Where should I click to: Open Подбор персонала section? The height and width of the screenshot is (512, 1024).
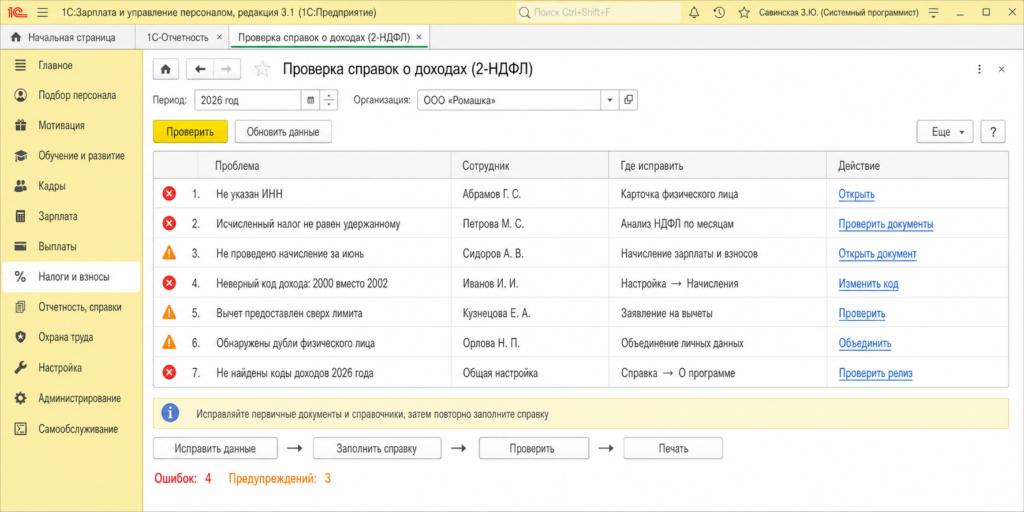(71, 95)
